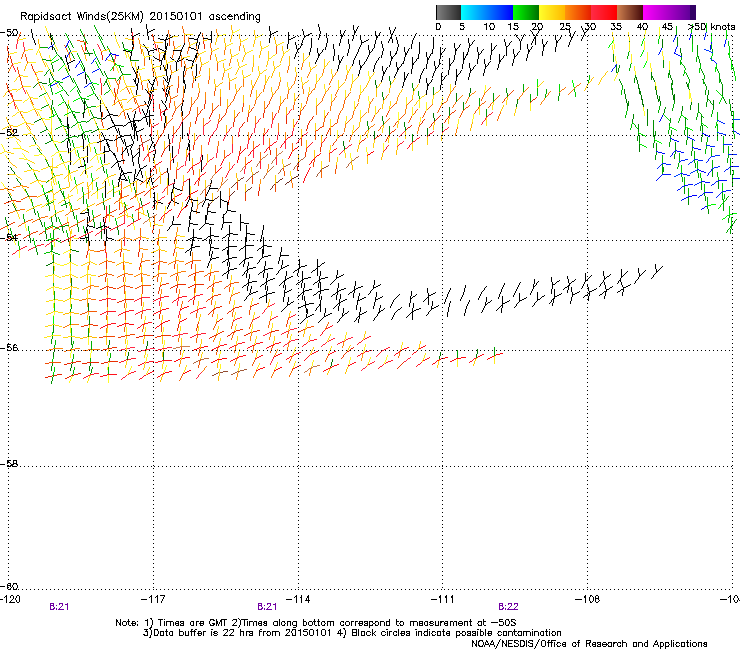Image resolution: width=740 pixels, height=650 pixels.
Task: Click the '-52' latitude axis label
Action: click(x=9, y=133)
